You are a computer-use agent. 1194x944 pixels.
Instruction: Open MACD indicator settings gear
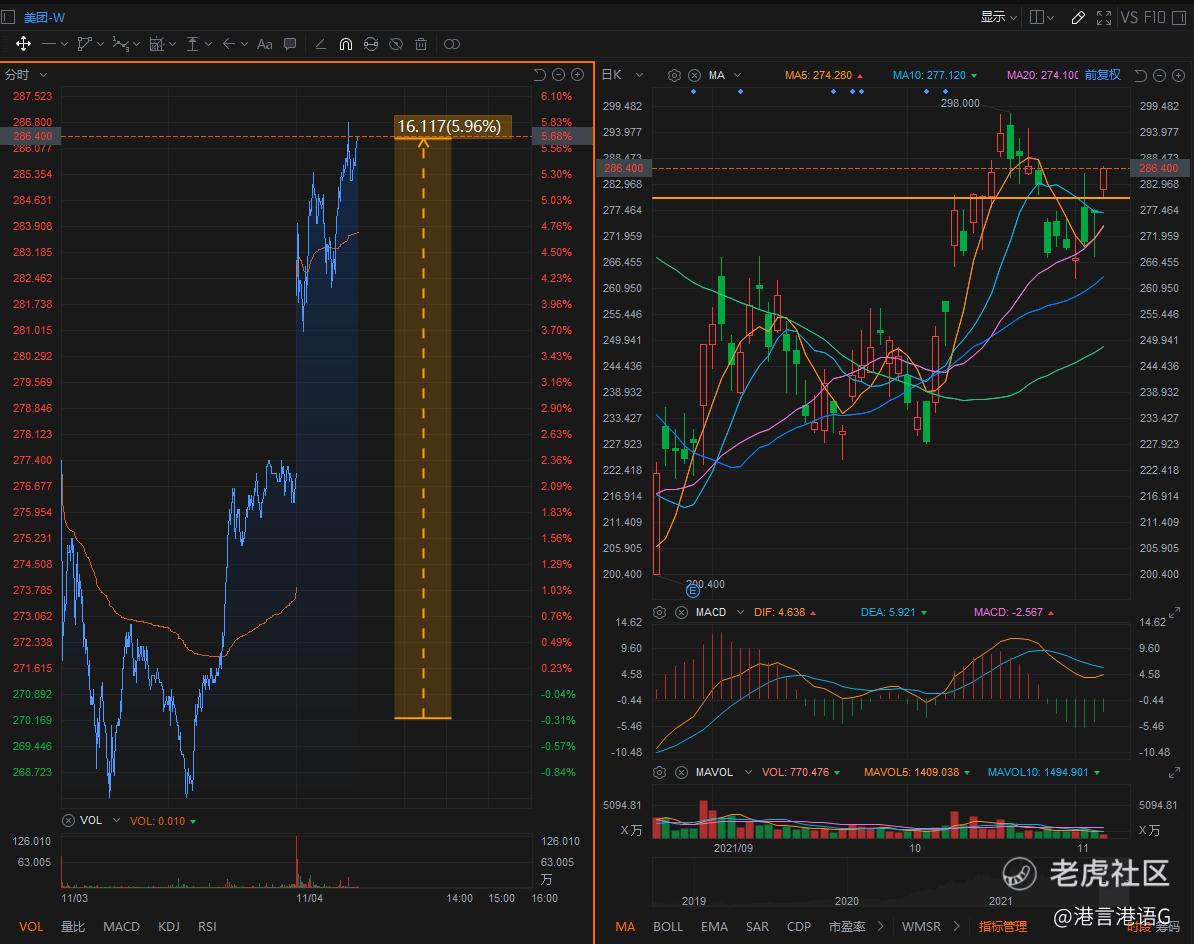(659, 612)
